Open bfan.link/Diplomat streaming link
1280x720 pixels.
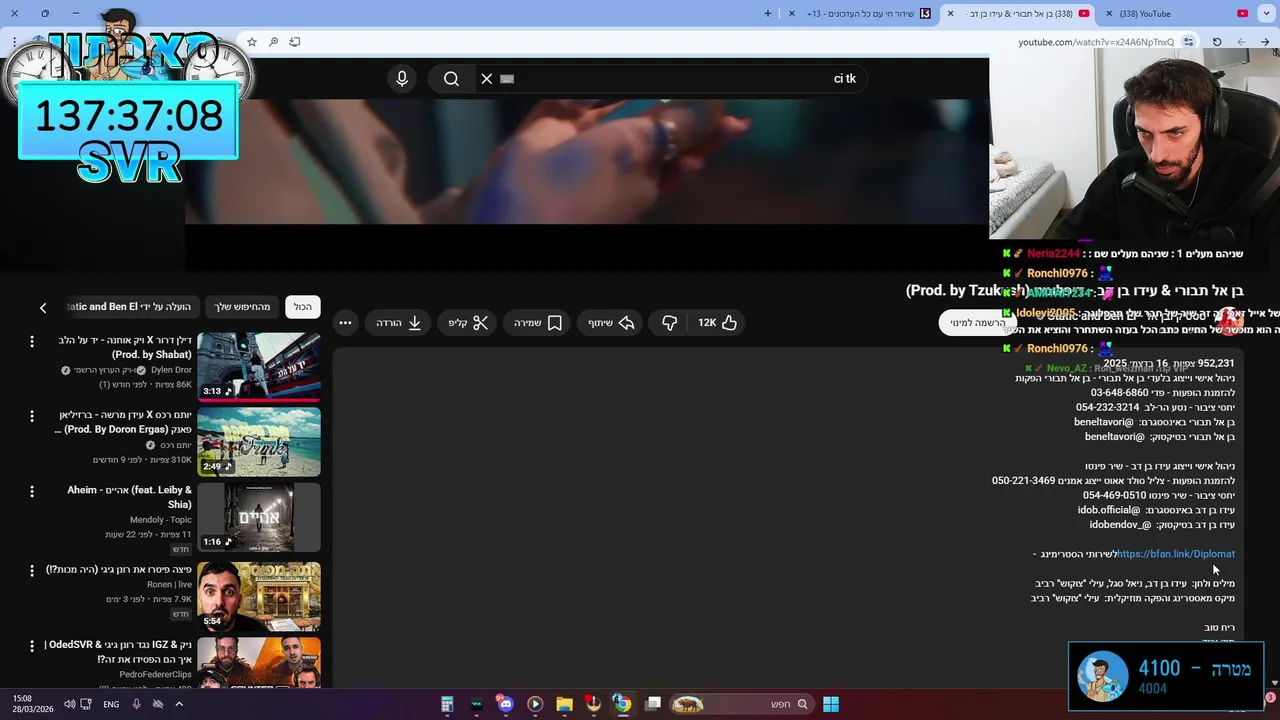[1176, 554]
